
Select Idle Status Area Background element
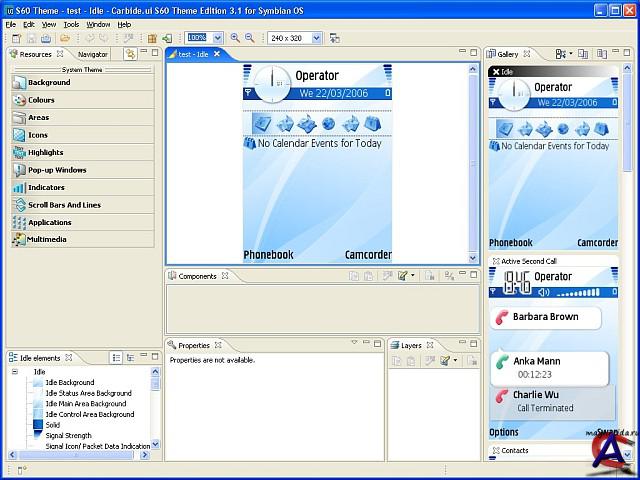click(x=88, y=393)
